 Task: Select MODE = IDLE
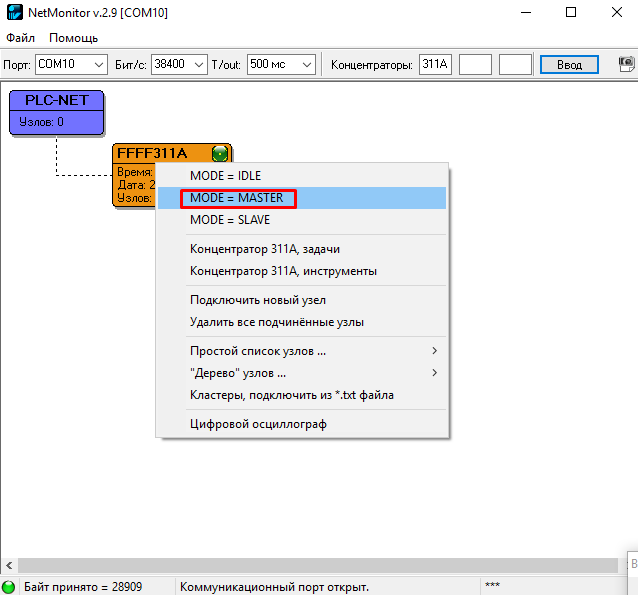(302, 176)
